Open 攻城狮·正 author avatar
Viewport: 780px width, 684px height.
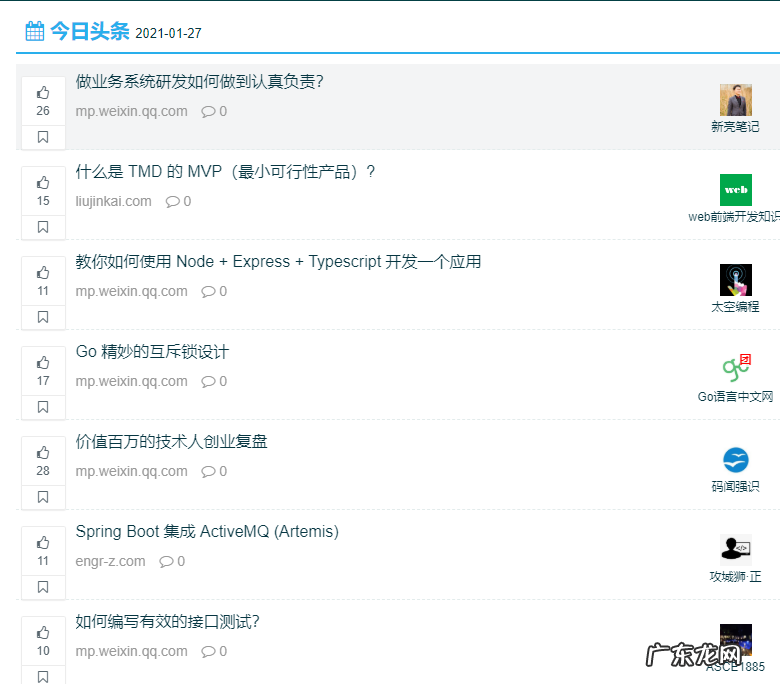click(736, 550)
